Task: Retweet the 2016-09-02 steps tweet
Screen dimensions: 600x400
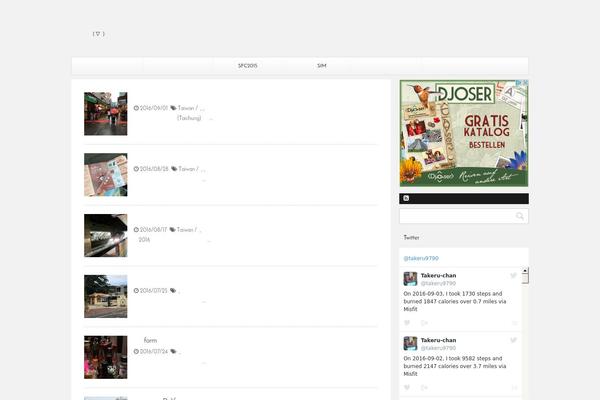Action: [424, 388]
